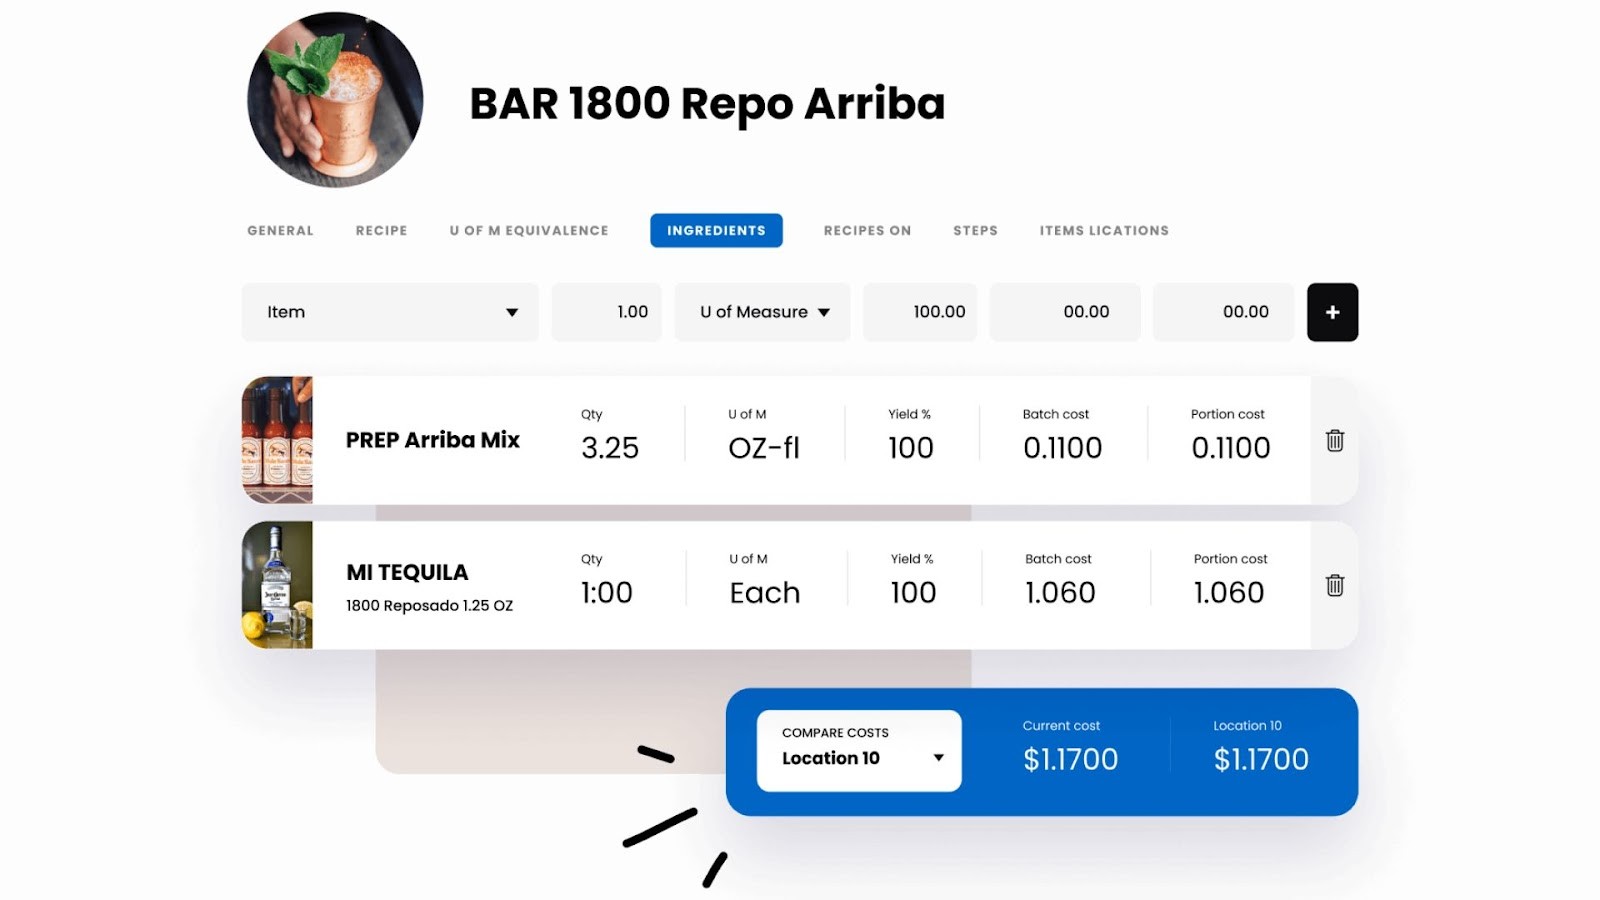The image size is (1600, 900).
Task: Click the 100.00 yield input field
Action: click(x=919, y=312)
